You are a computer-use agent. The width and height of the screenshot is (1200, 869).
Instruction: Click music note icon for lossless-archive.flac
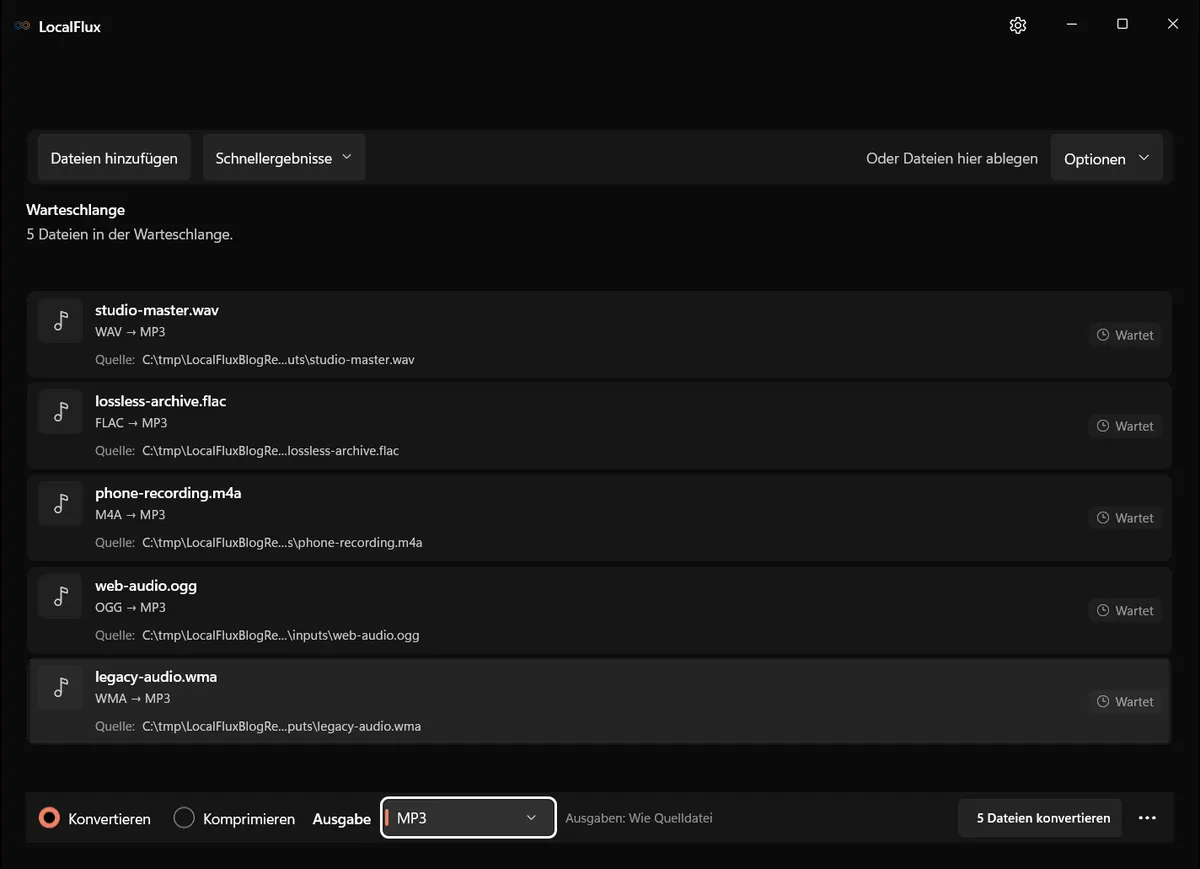[60, 411]
